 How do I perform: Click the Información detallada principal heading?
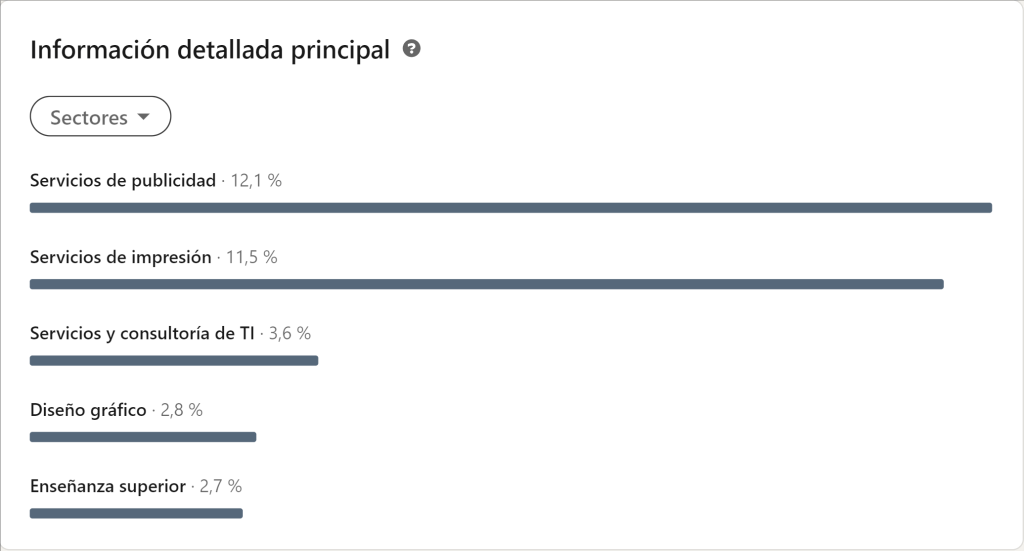coord(210,50)
